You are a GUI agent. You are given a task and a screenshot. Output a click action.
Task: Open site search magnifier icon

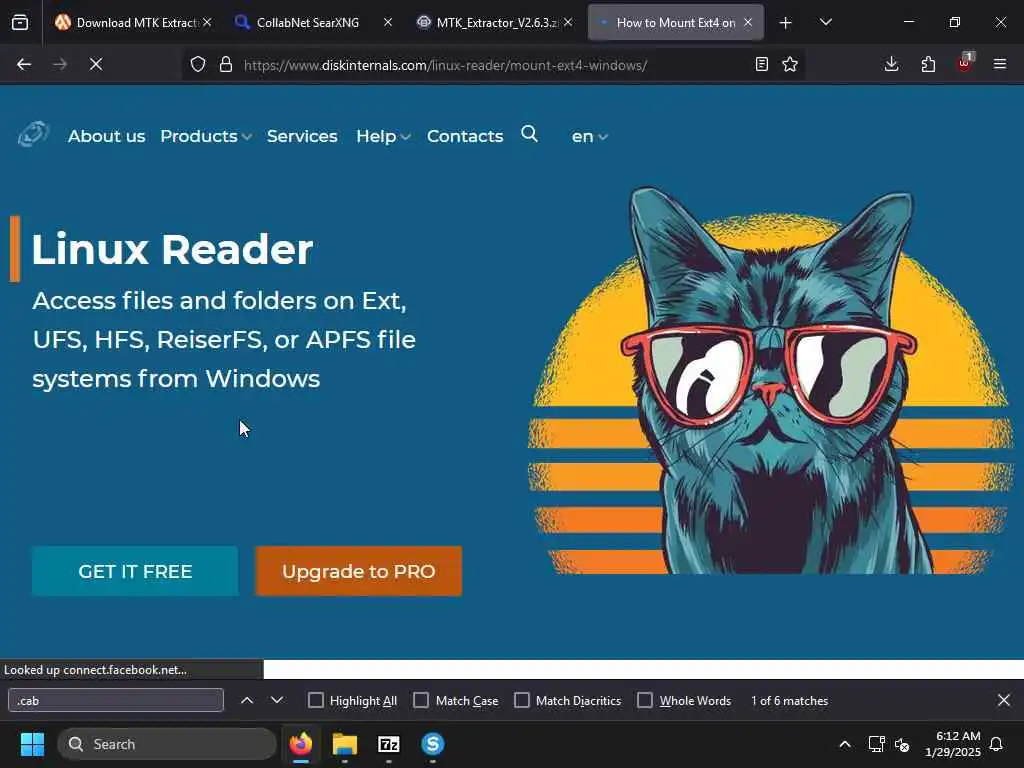coord(530,134)
